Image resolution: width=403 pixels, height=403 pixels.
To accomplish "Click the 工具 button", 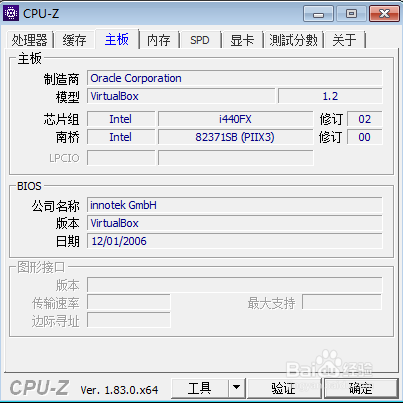I will (x=200, y=388).
